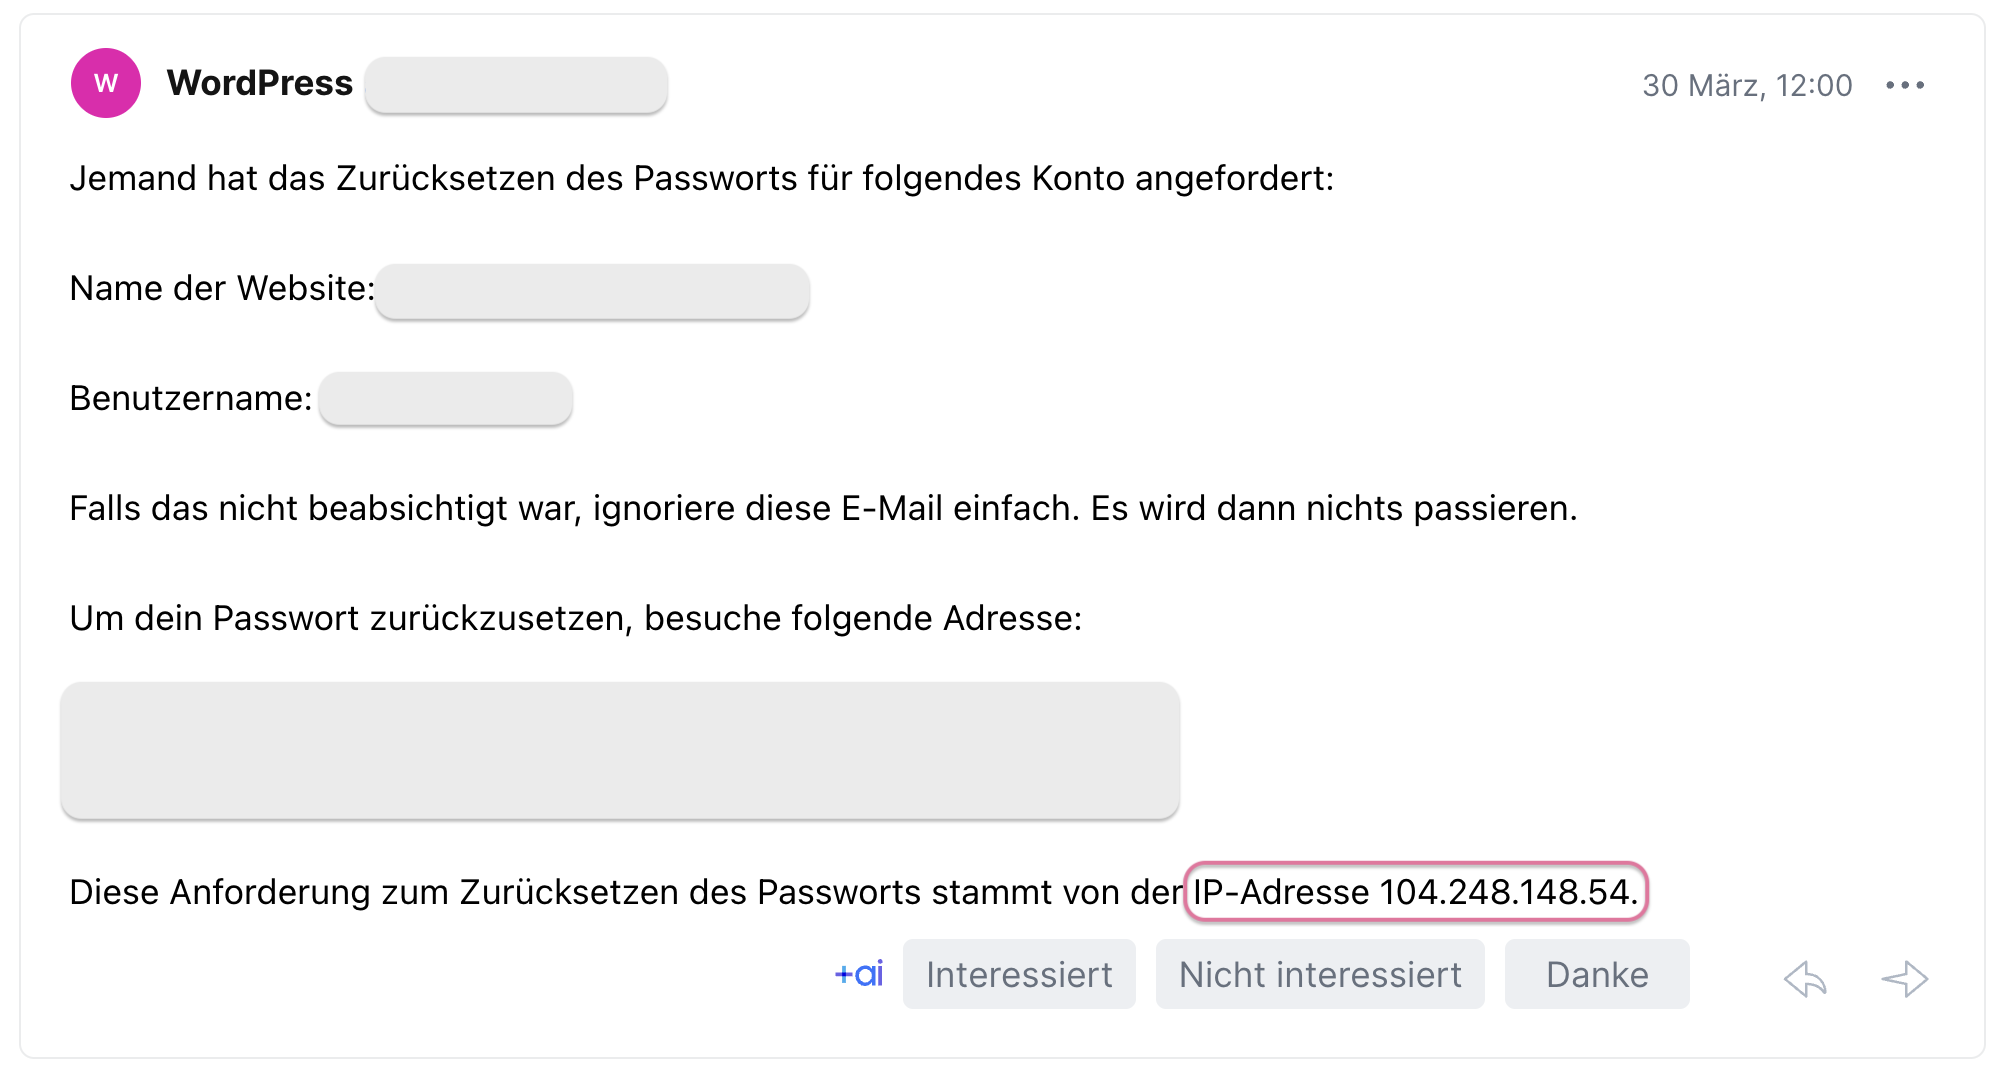Click the reply arrow icon
This screenshot has width=2004, height=1073.
(x=1806, y=979)
